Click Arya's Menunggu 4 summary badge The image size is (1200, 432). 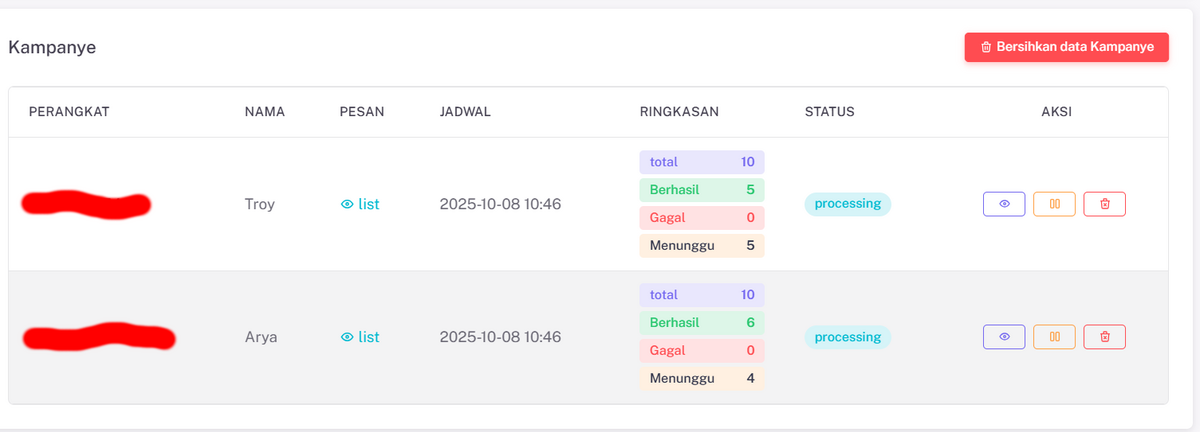tap(702, 379)
